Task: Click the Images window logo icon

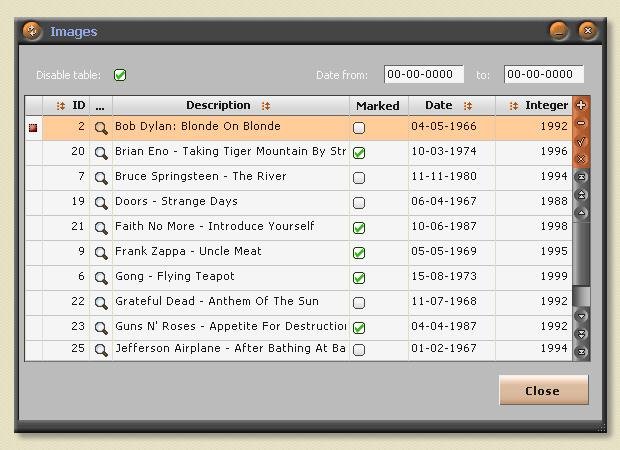Action: pos(32,31)
